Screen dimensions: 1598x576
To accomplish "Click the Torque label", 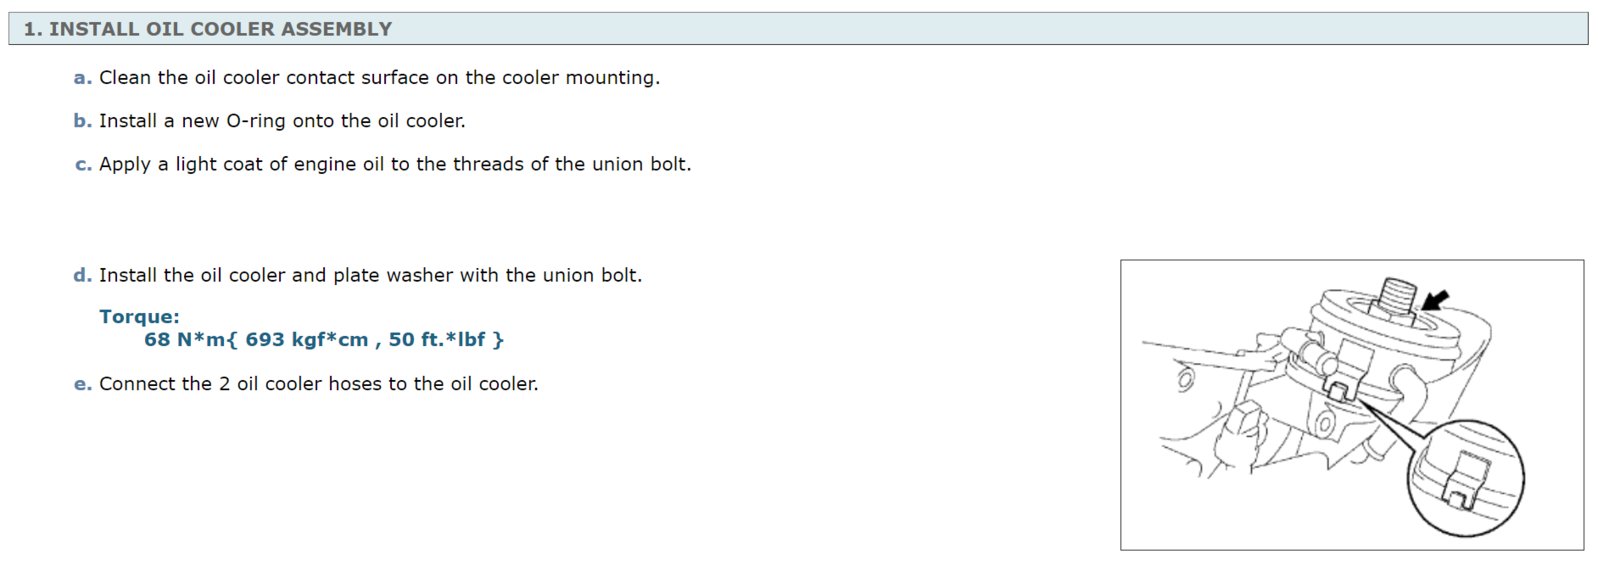I will pyautogui.click(x=140, y=317).
